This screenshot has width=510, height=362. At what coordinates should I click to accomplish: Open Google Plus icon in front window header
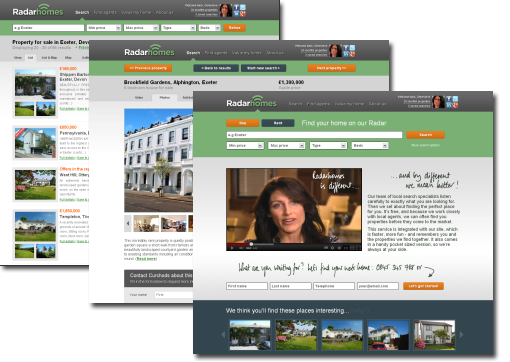click(x=455, y=105)
